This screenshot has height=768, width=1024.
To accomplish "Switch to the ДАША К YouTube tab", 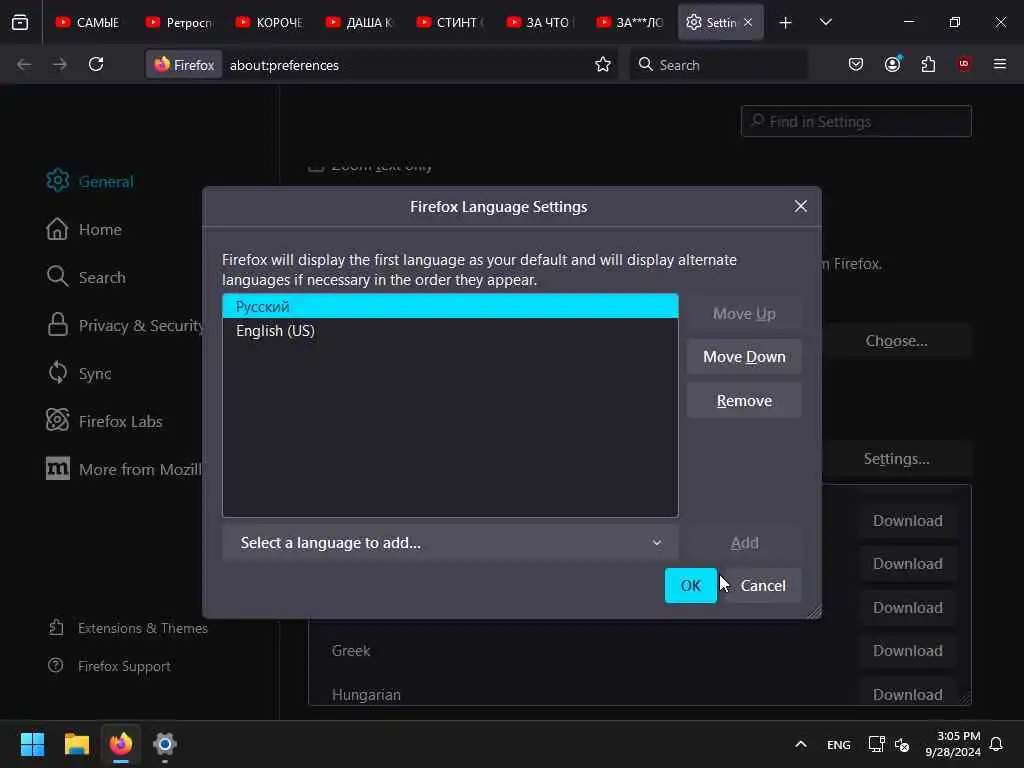I will point(359,22).
